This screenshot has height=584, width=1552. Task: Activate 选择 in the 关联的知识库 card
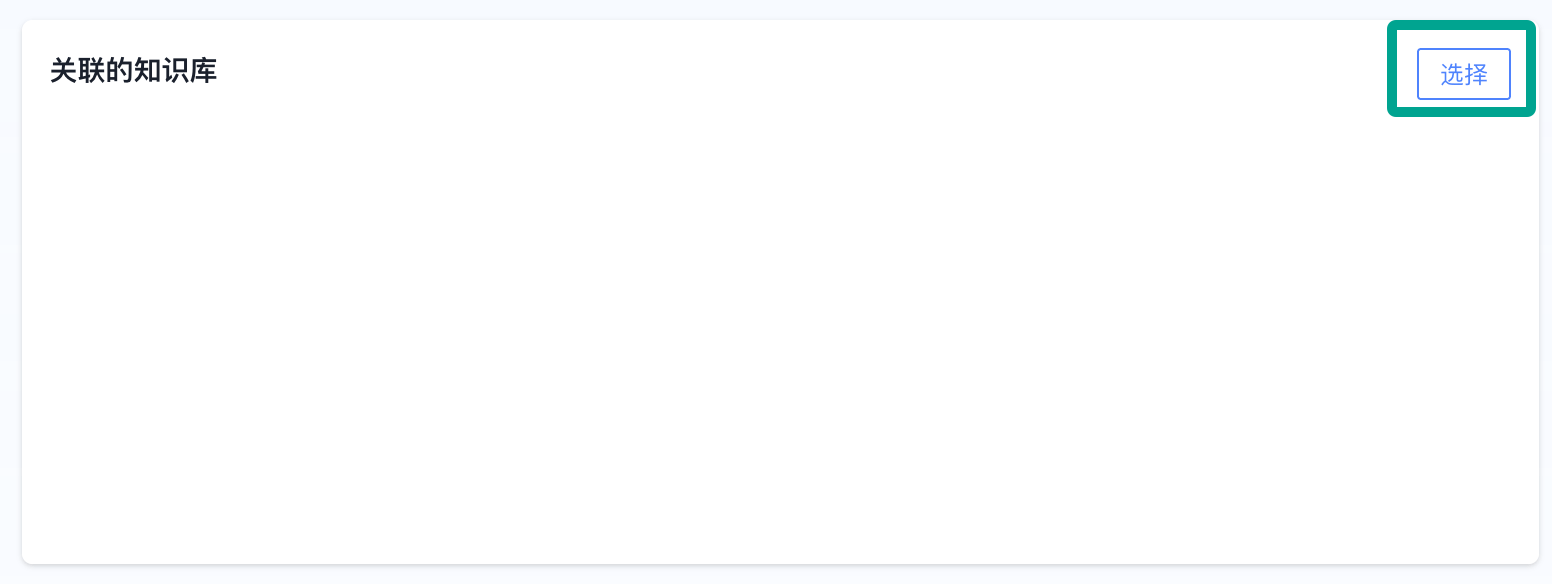(x=1463, y=74)
